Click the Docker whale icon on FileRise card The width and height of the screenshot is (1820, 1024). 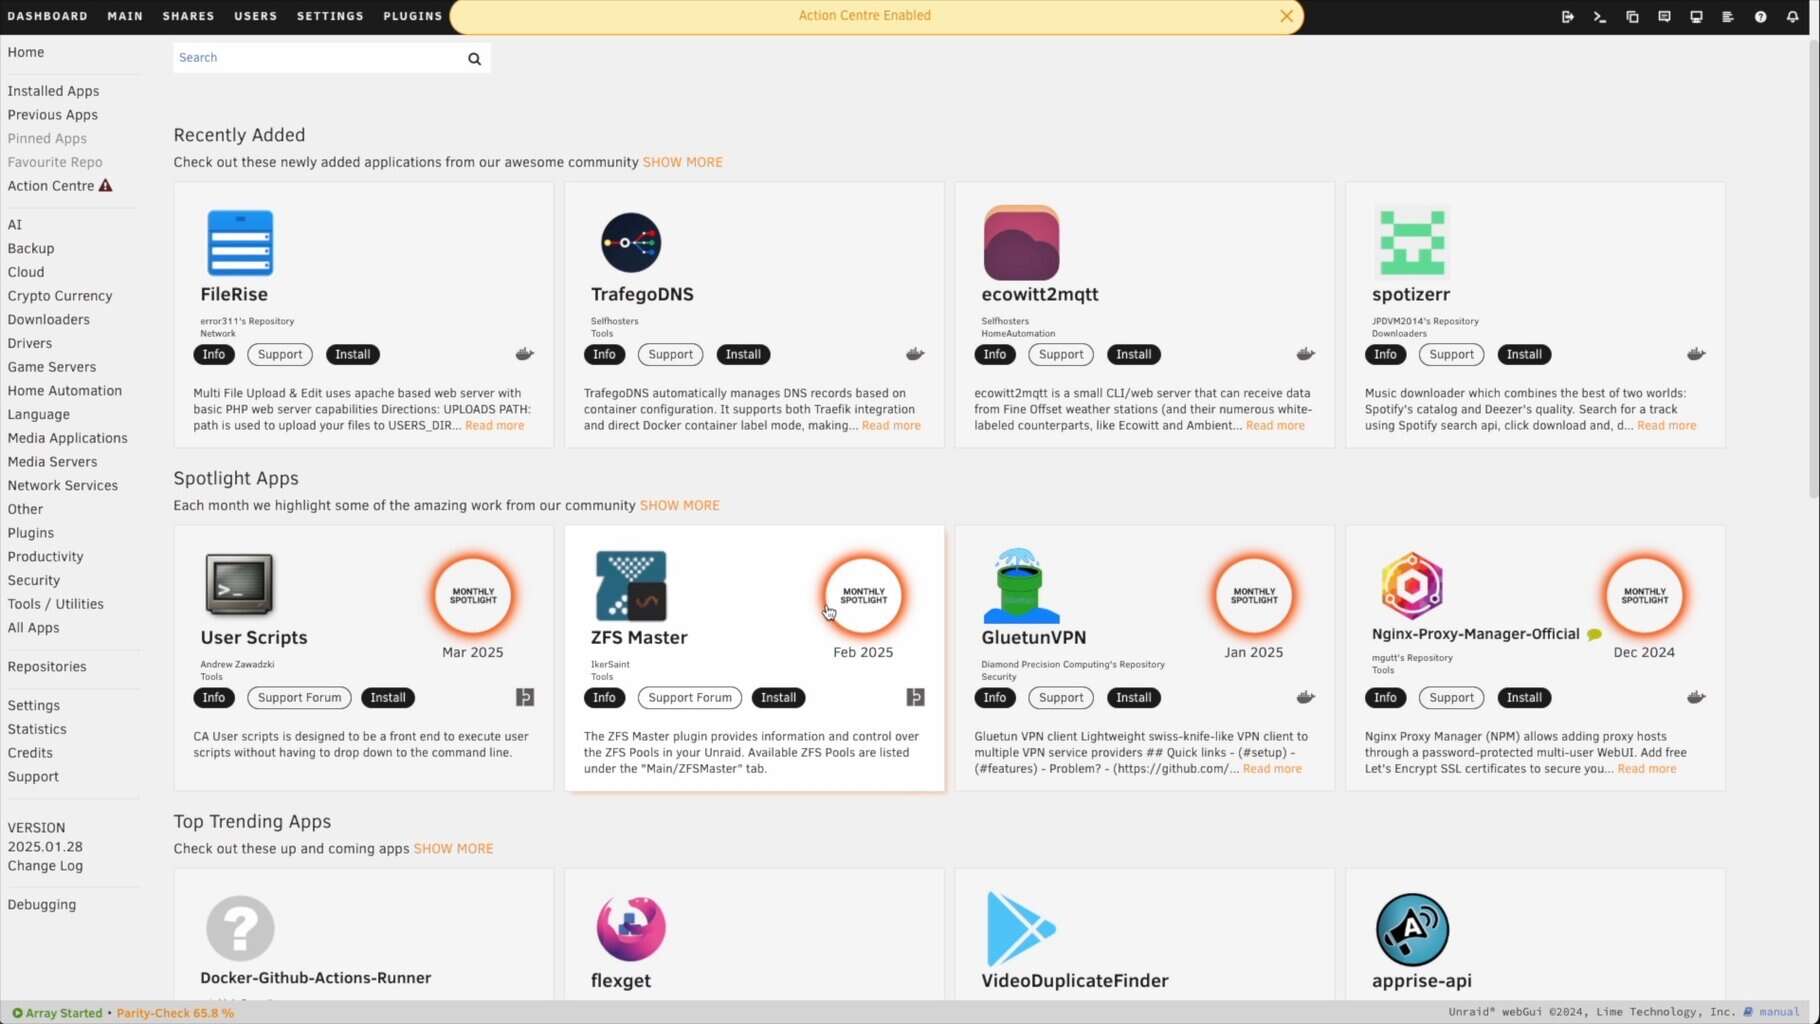(524, 354)
